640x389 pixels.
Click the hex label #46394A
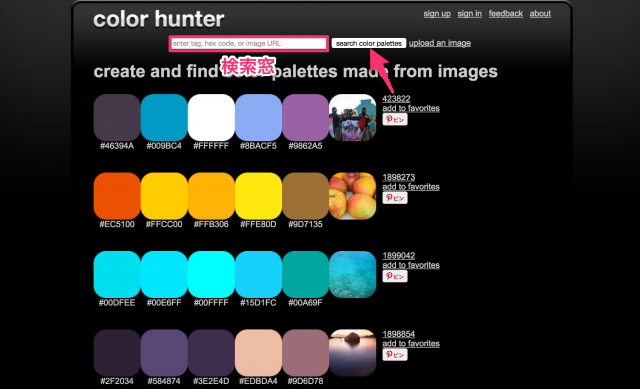click(117, 146)
